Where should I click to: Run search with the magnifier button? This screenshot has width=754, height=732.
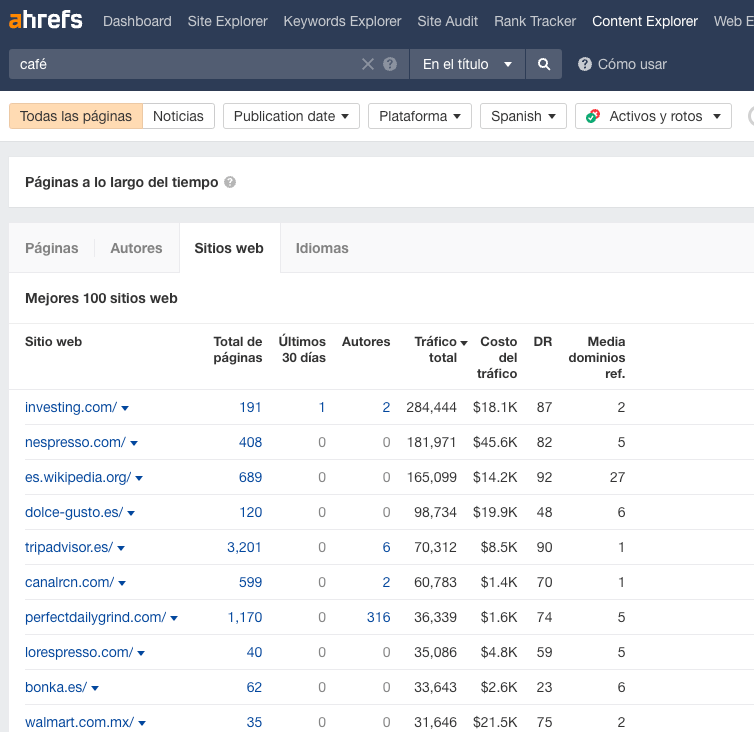(x=544, y=64)
